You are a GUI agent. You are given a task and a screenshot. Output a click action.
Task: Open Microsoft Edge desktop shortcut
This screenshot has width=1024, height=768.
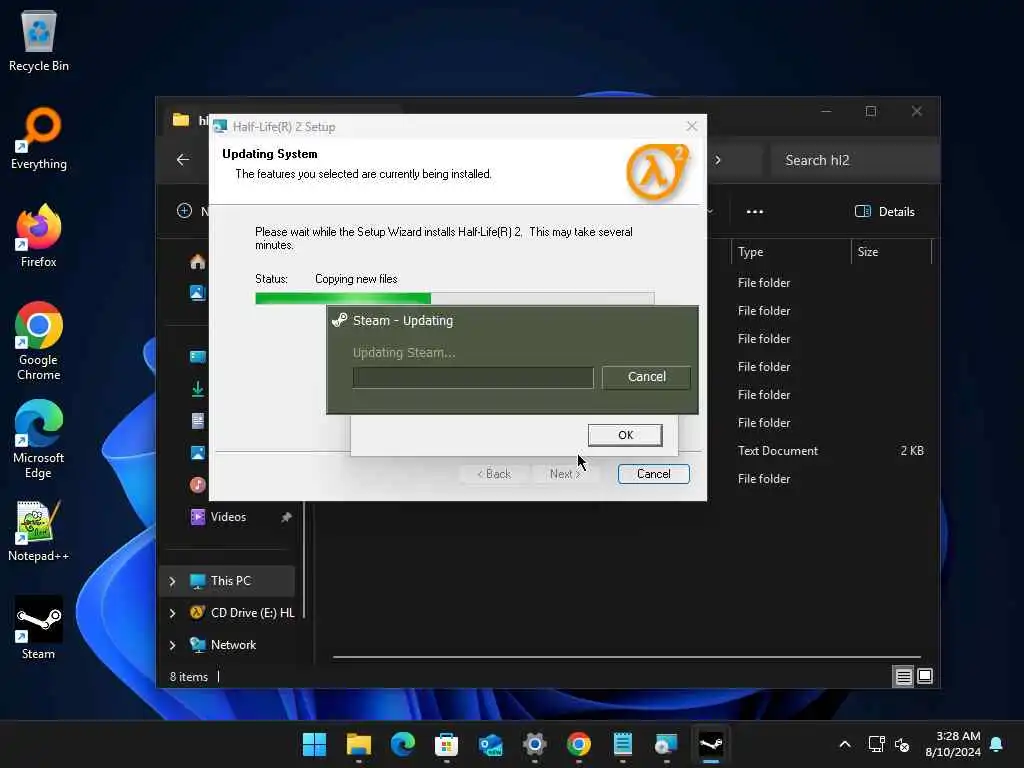pos(39,439)
